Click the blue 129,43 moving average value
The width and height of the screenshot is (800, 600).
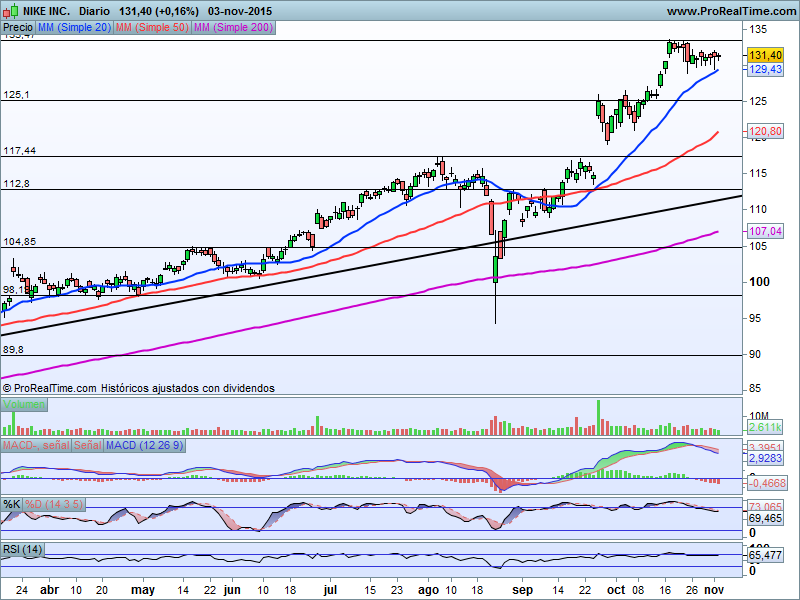765,69
